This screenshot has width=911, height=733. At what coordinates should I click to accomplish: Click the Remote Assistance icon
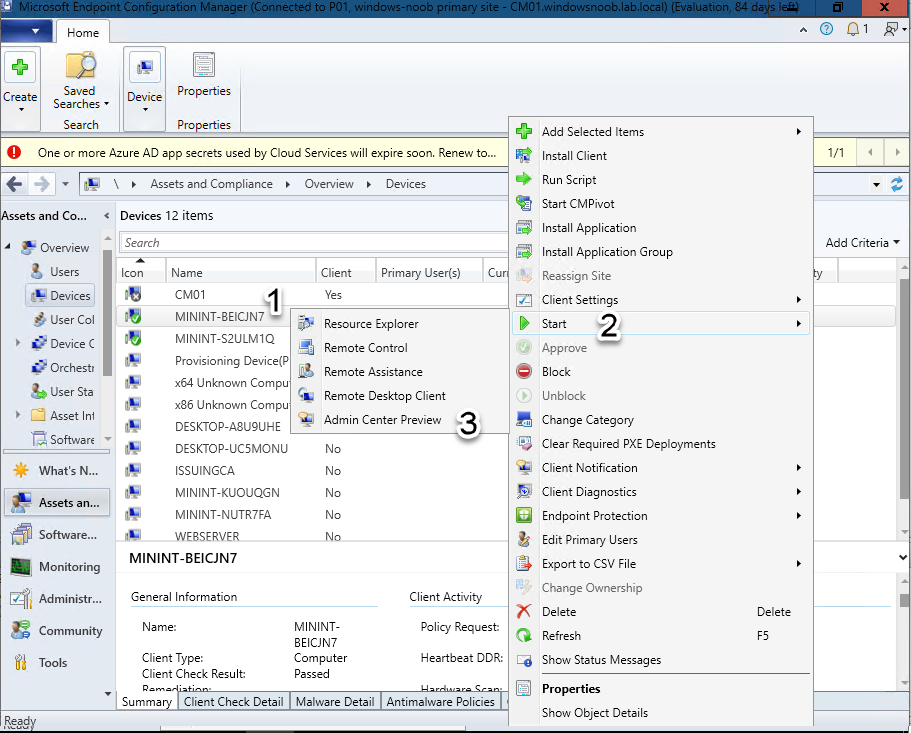tap(306, 371)
